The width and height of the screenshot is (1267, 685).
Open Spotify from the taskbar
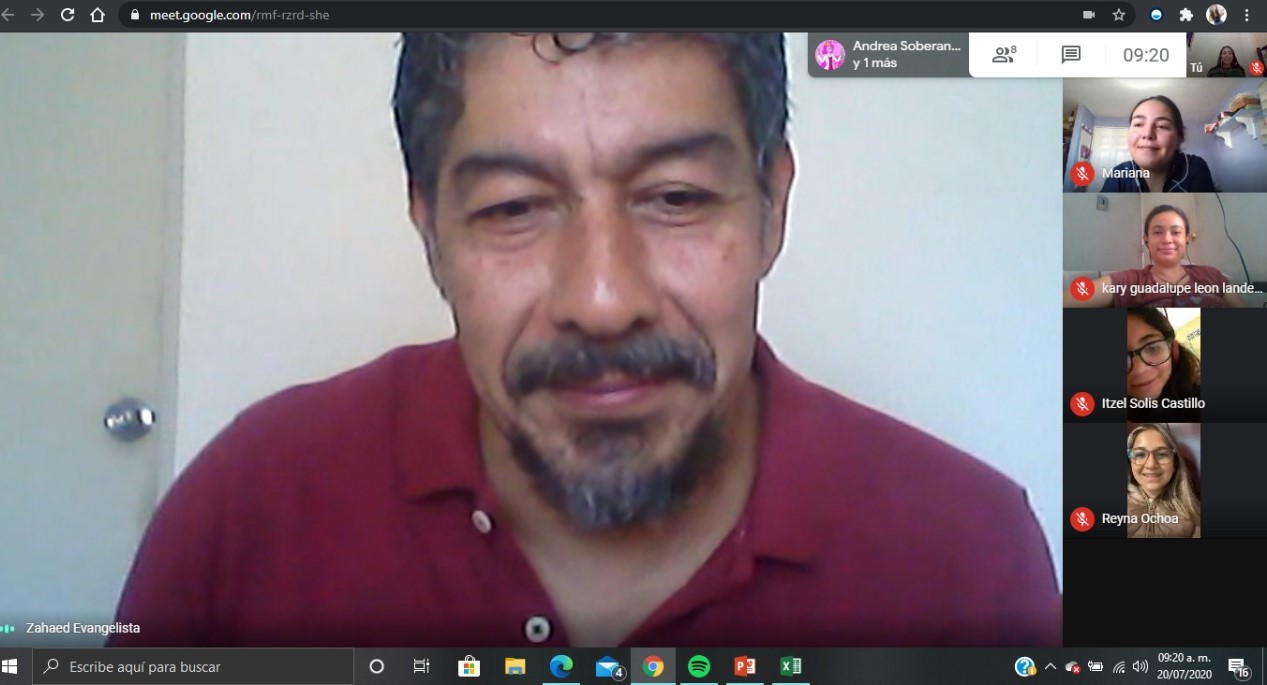699,667
